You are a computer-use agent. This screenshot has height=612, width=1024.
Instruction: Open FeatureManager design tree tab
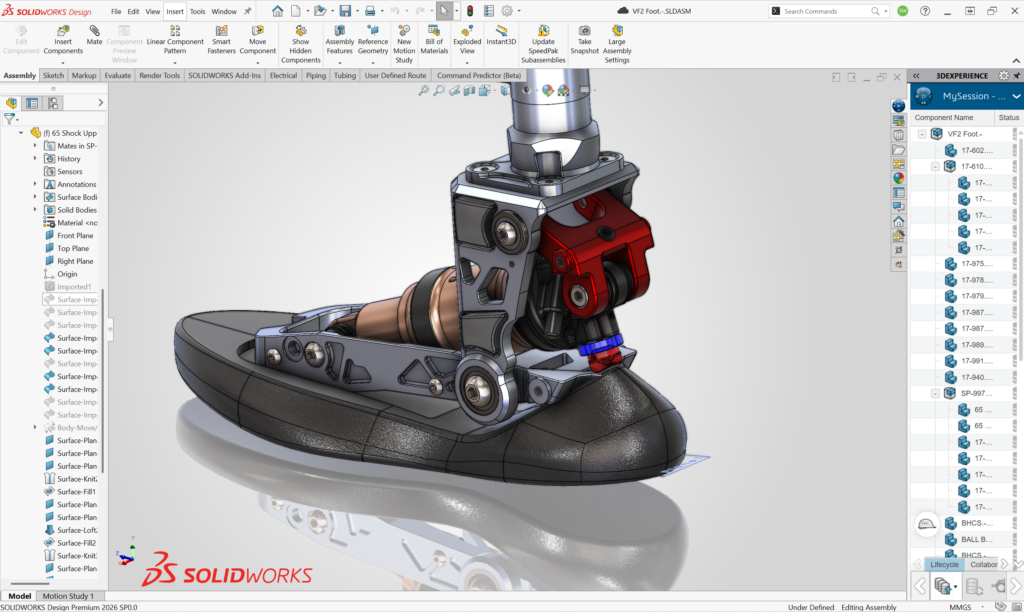click(11, 103)
